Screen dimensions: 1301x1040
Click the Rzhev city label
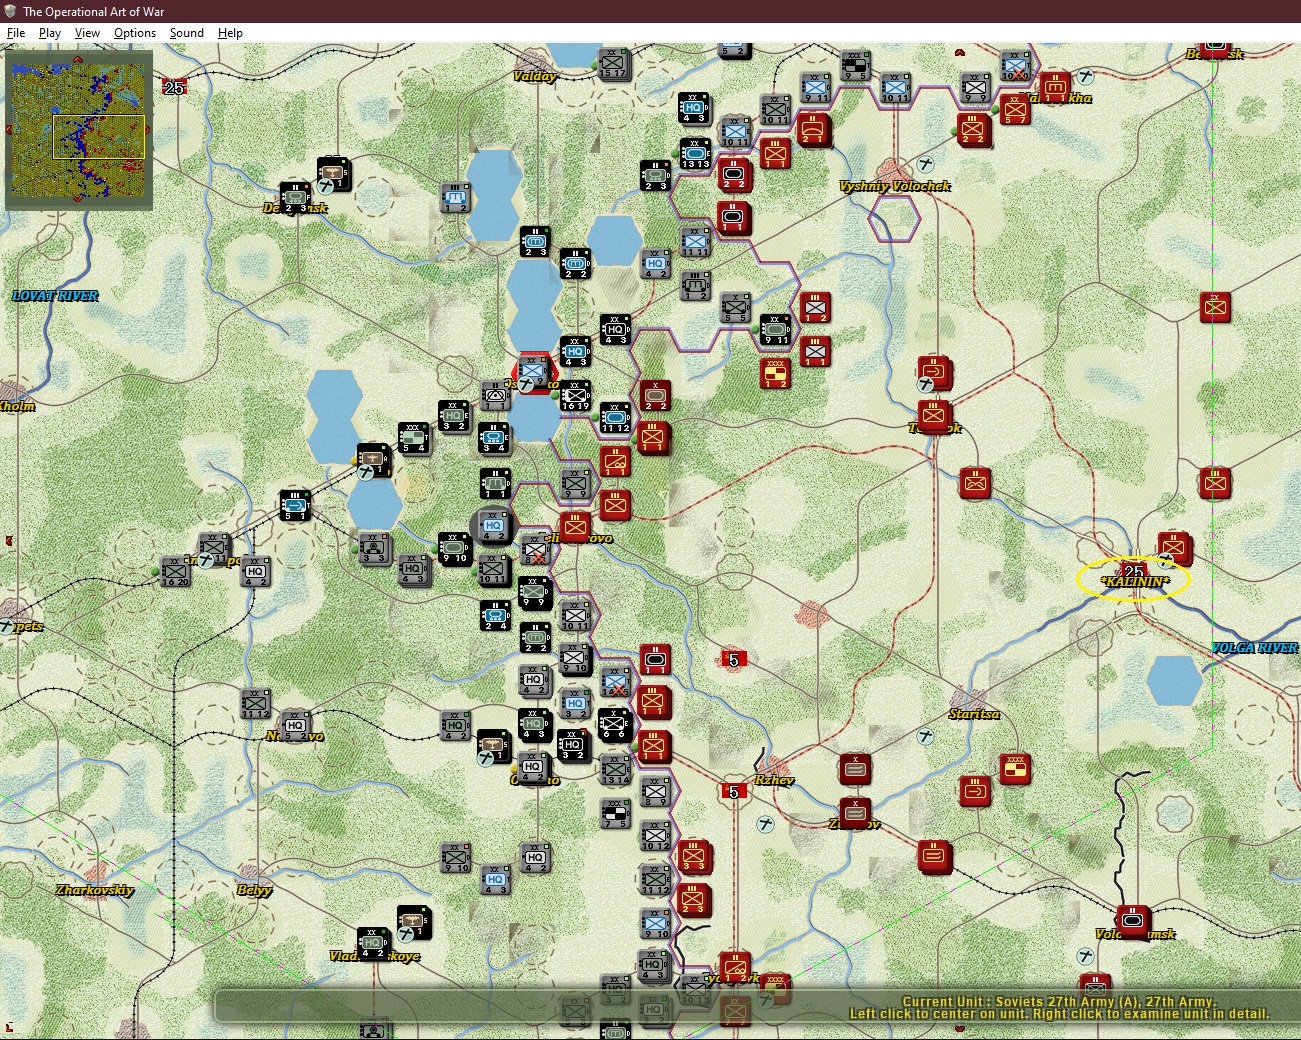tap(774, 780)
